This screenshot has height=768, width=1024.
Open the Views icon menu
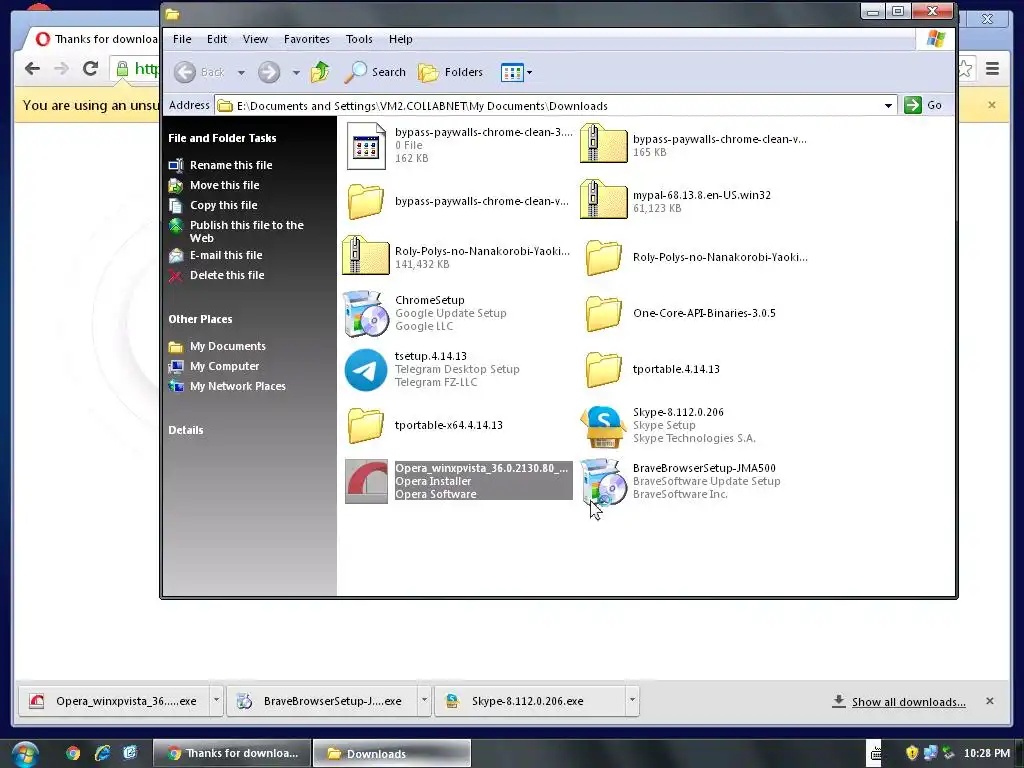(516, 72)
